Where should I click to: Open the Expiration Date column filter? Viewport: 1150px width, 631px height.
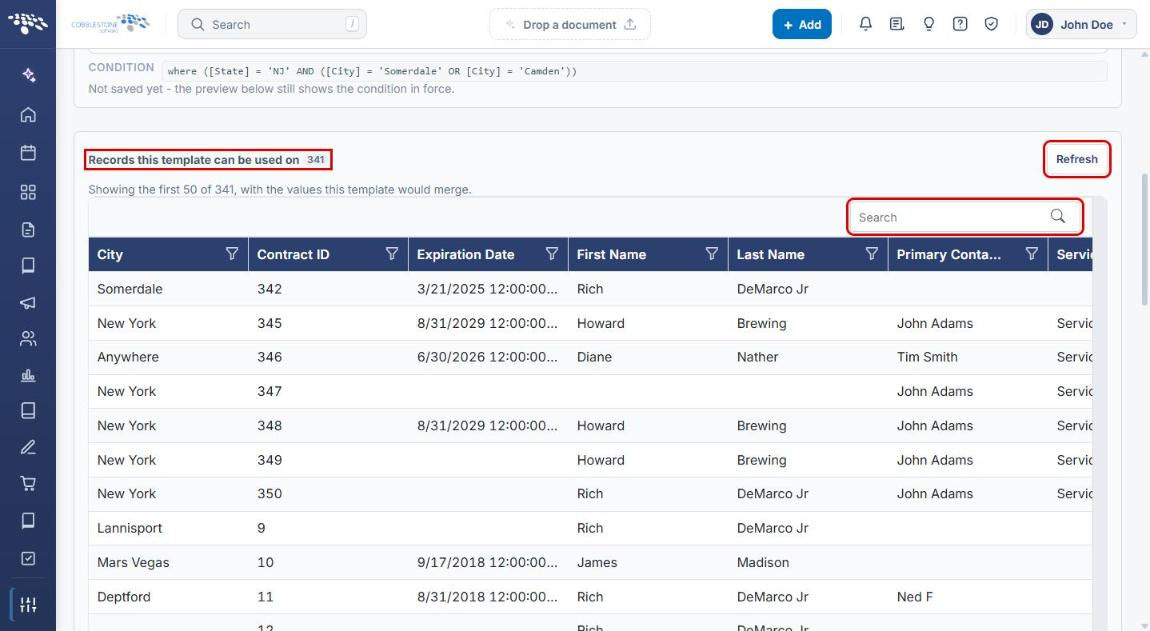pos(552,254)
